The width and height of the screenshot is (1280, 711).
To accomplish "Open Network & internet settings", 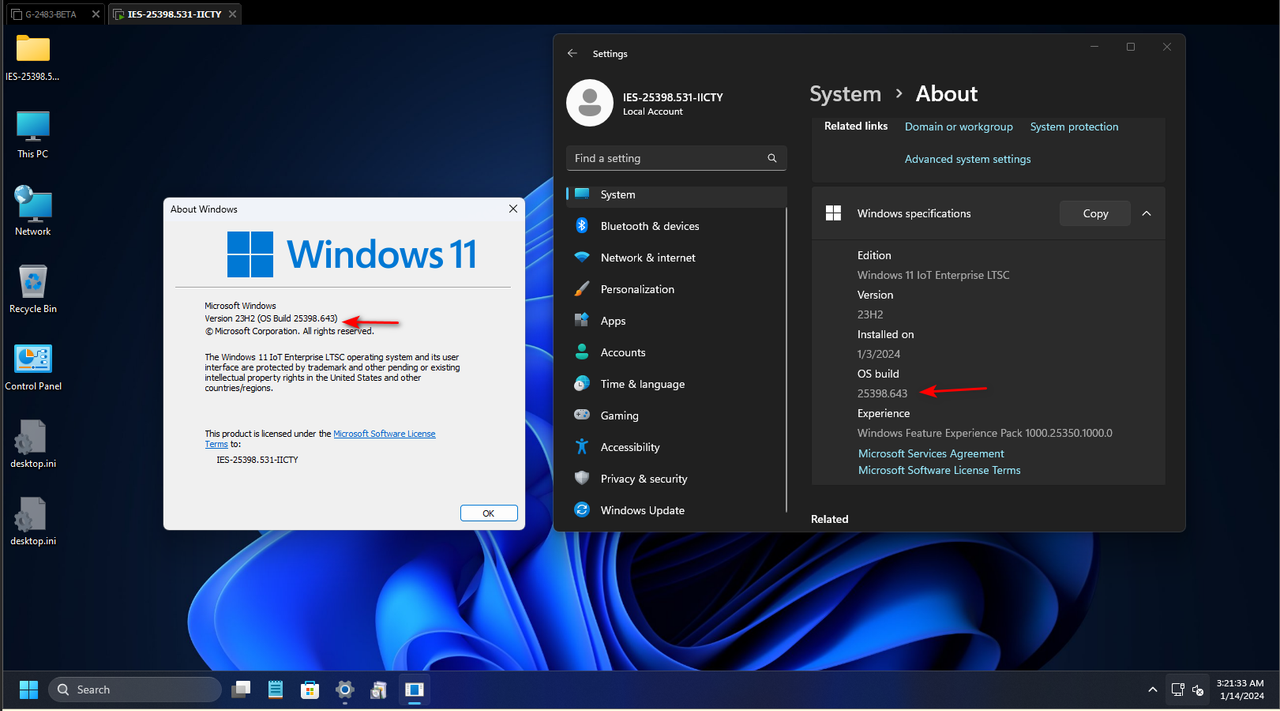I will tap(676, 258).
